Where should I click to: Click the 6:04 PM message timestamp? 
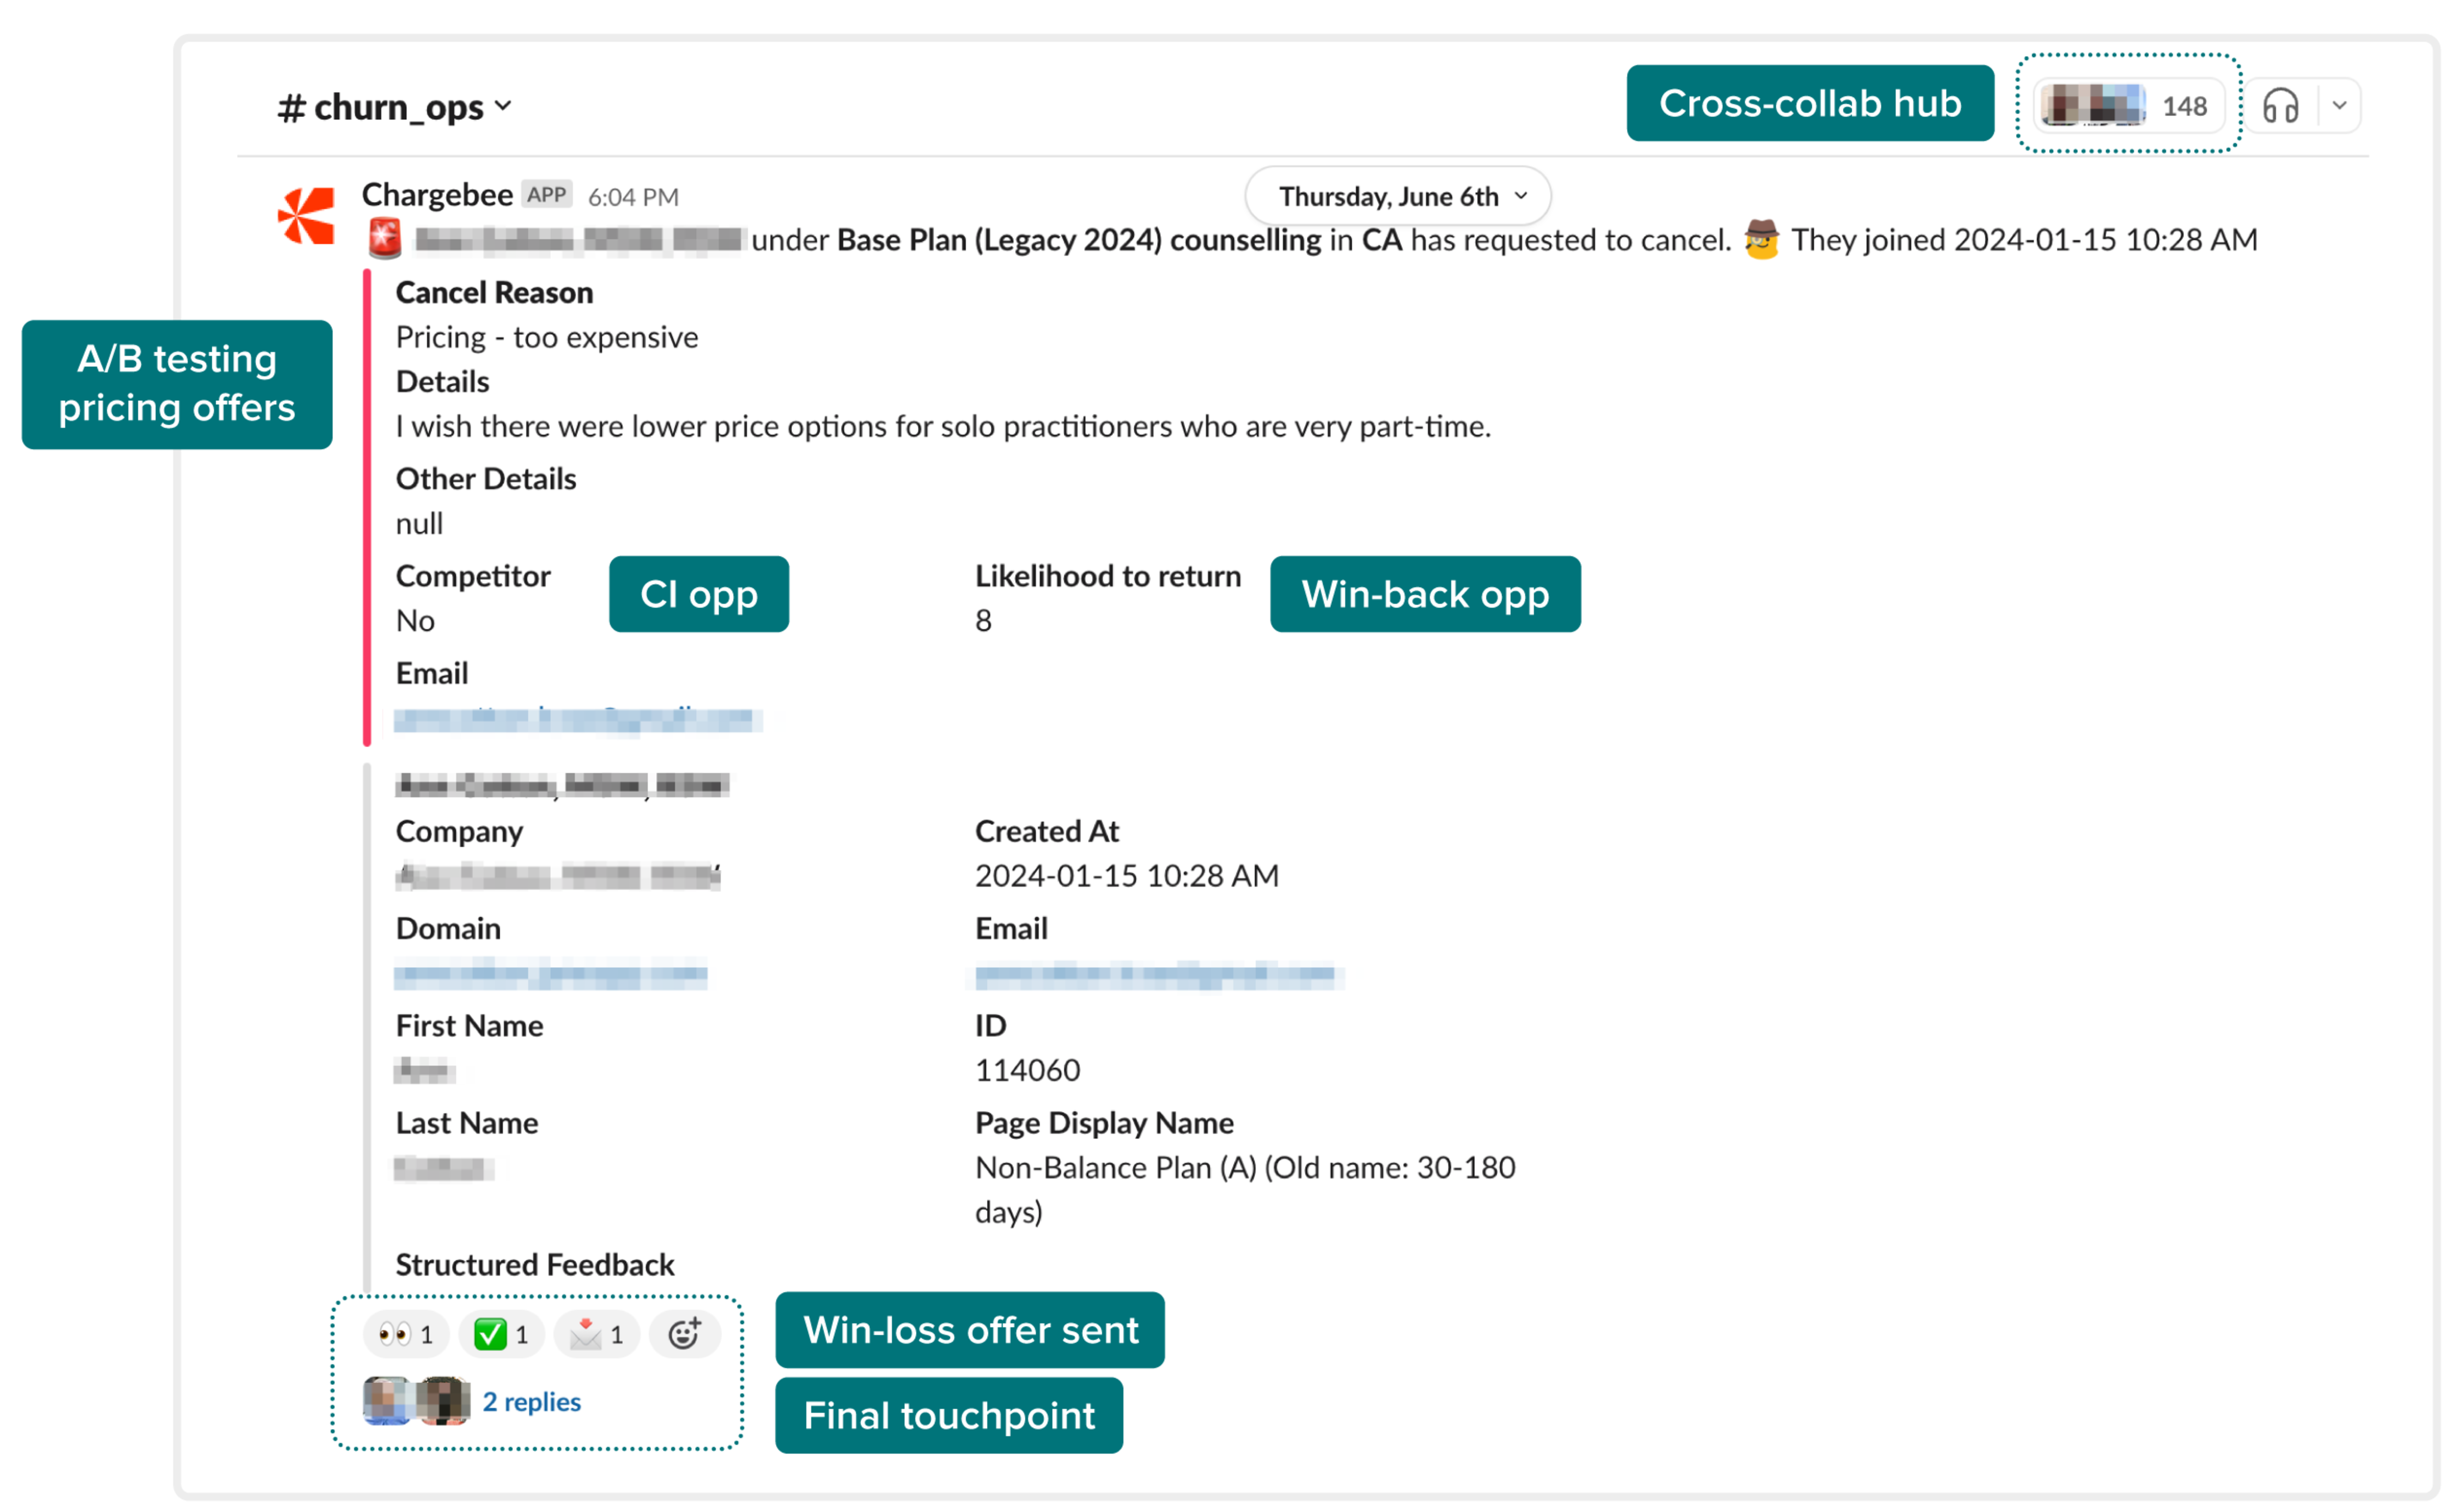pos(633,197)
